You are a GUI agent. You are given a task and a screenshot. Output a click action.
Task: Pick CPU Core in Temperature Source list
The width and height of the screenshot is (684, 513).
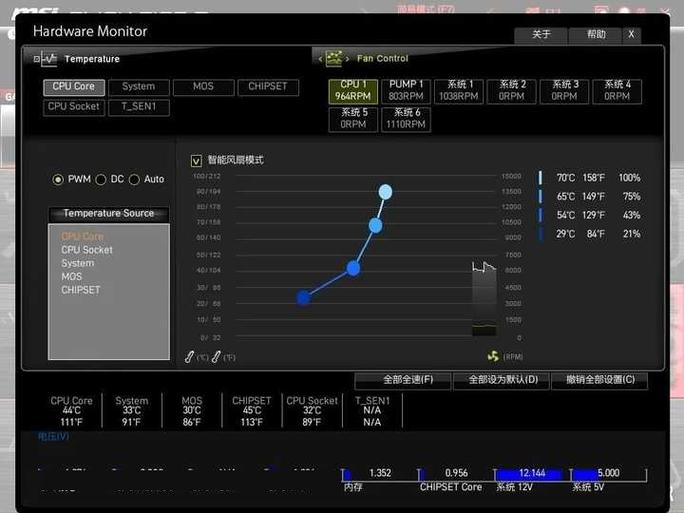tap(82, 236)
